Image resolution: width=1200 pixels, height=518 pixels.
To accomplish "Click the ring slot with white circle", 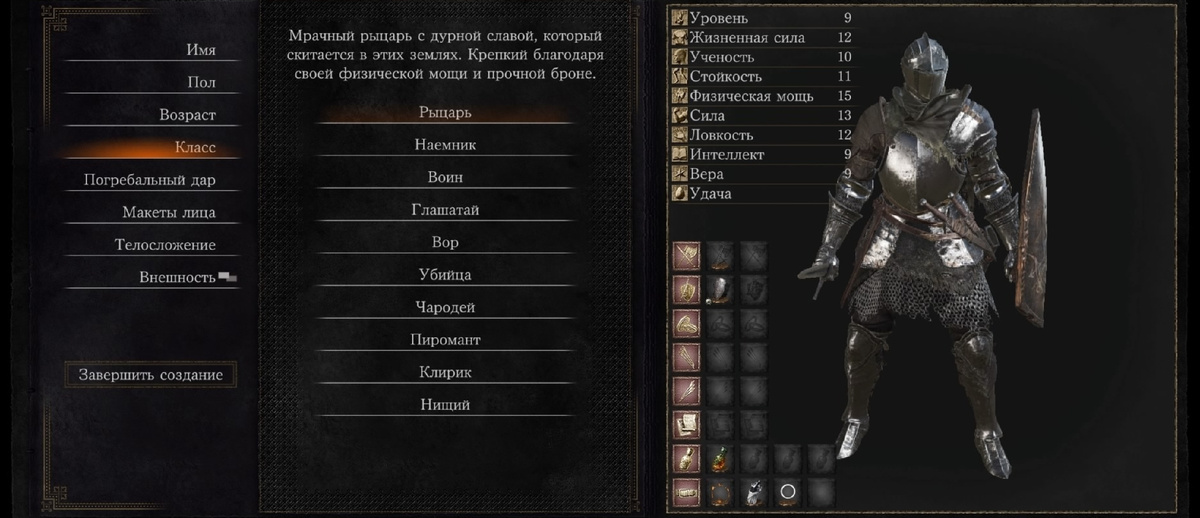I will (x=788, y=491).
